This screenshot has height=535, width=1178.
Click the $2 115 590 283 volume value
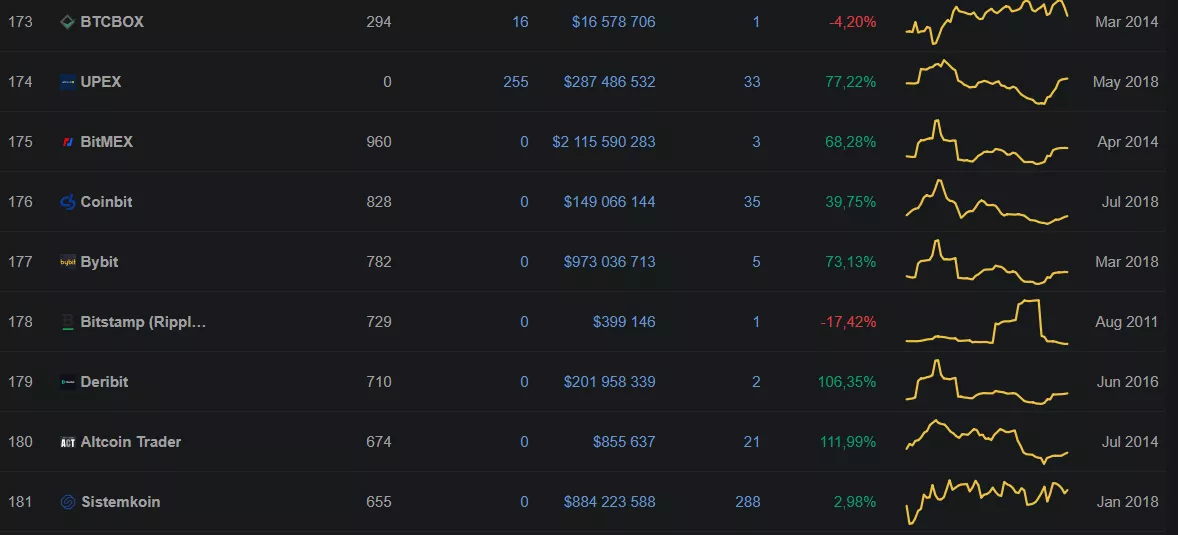click(603, 142)
